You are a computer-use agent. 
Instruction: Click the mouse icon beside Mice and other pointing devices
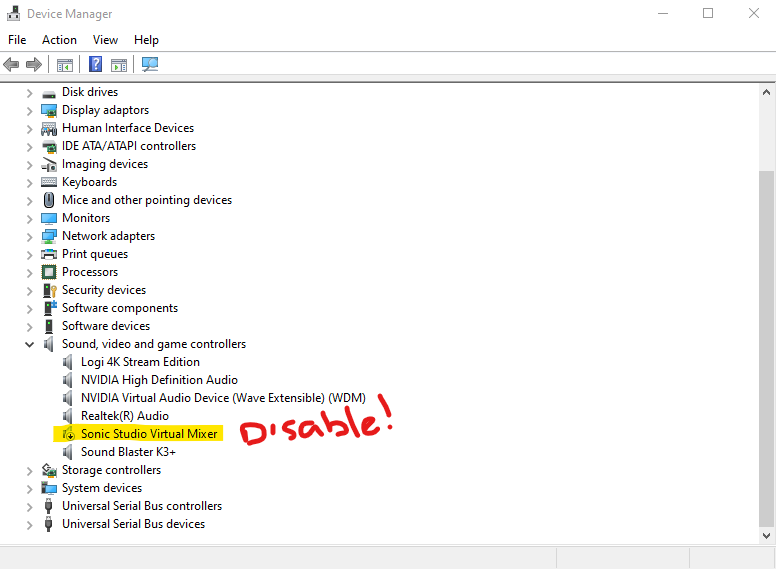point(49,200)
